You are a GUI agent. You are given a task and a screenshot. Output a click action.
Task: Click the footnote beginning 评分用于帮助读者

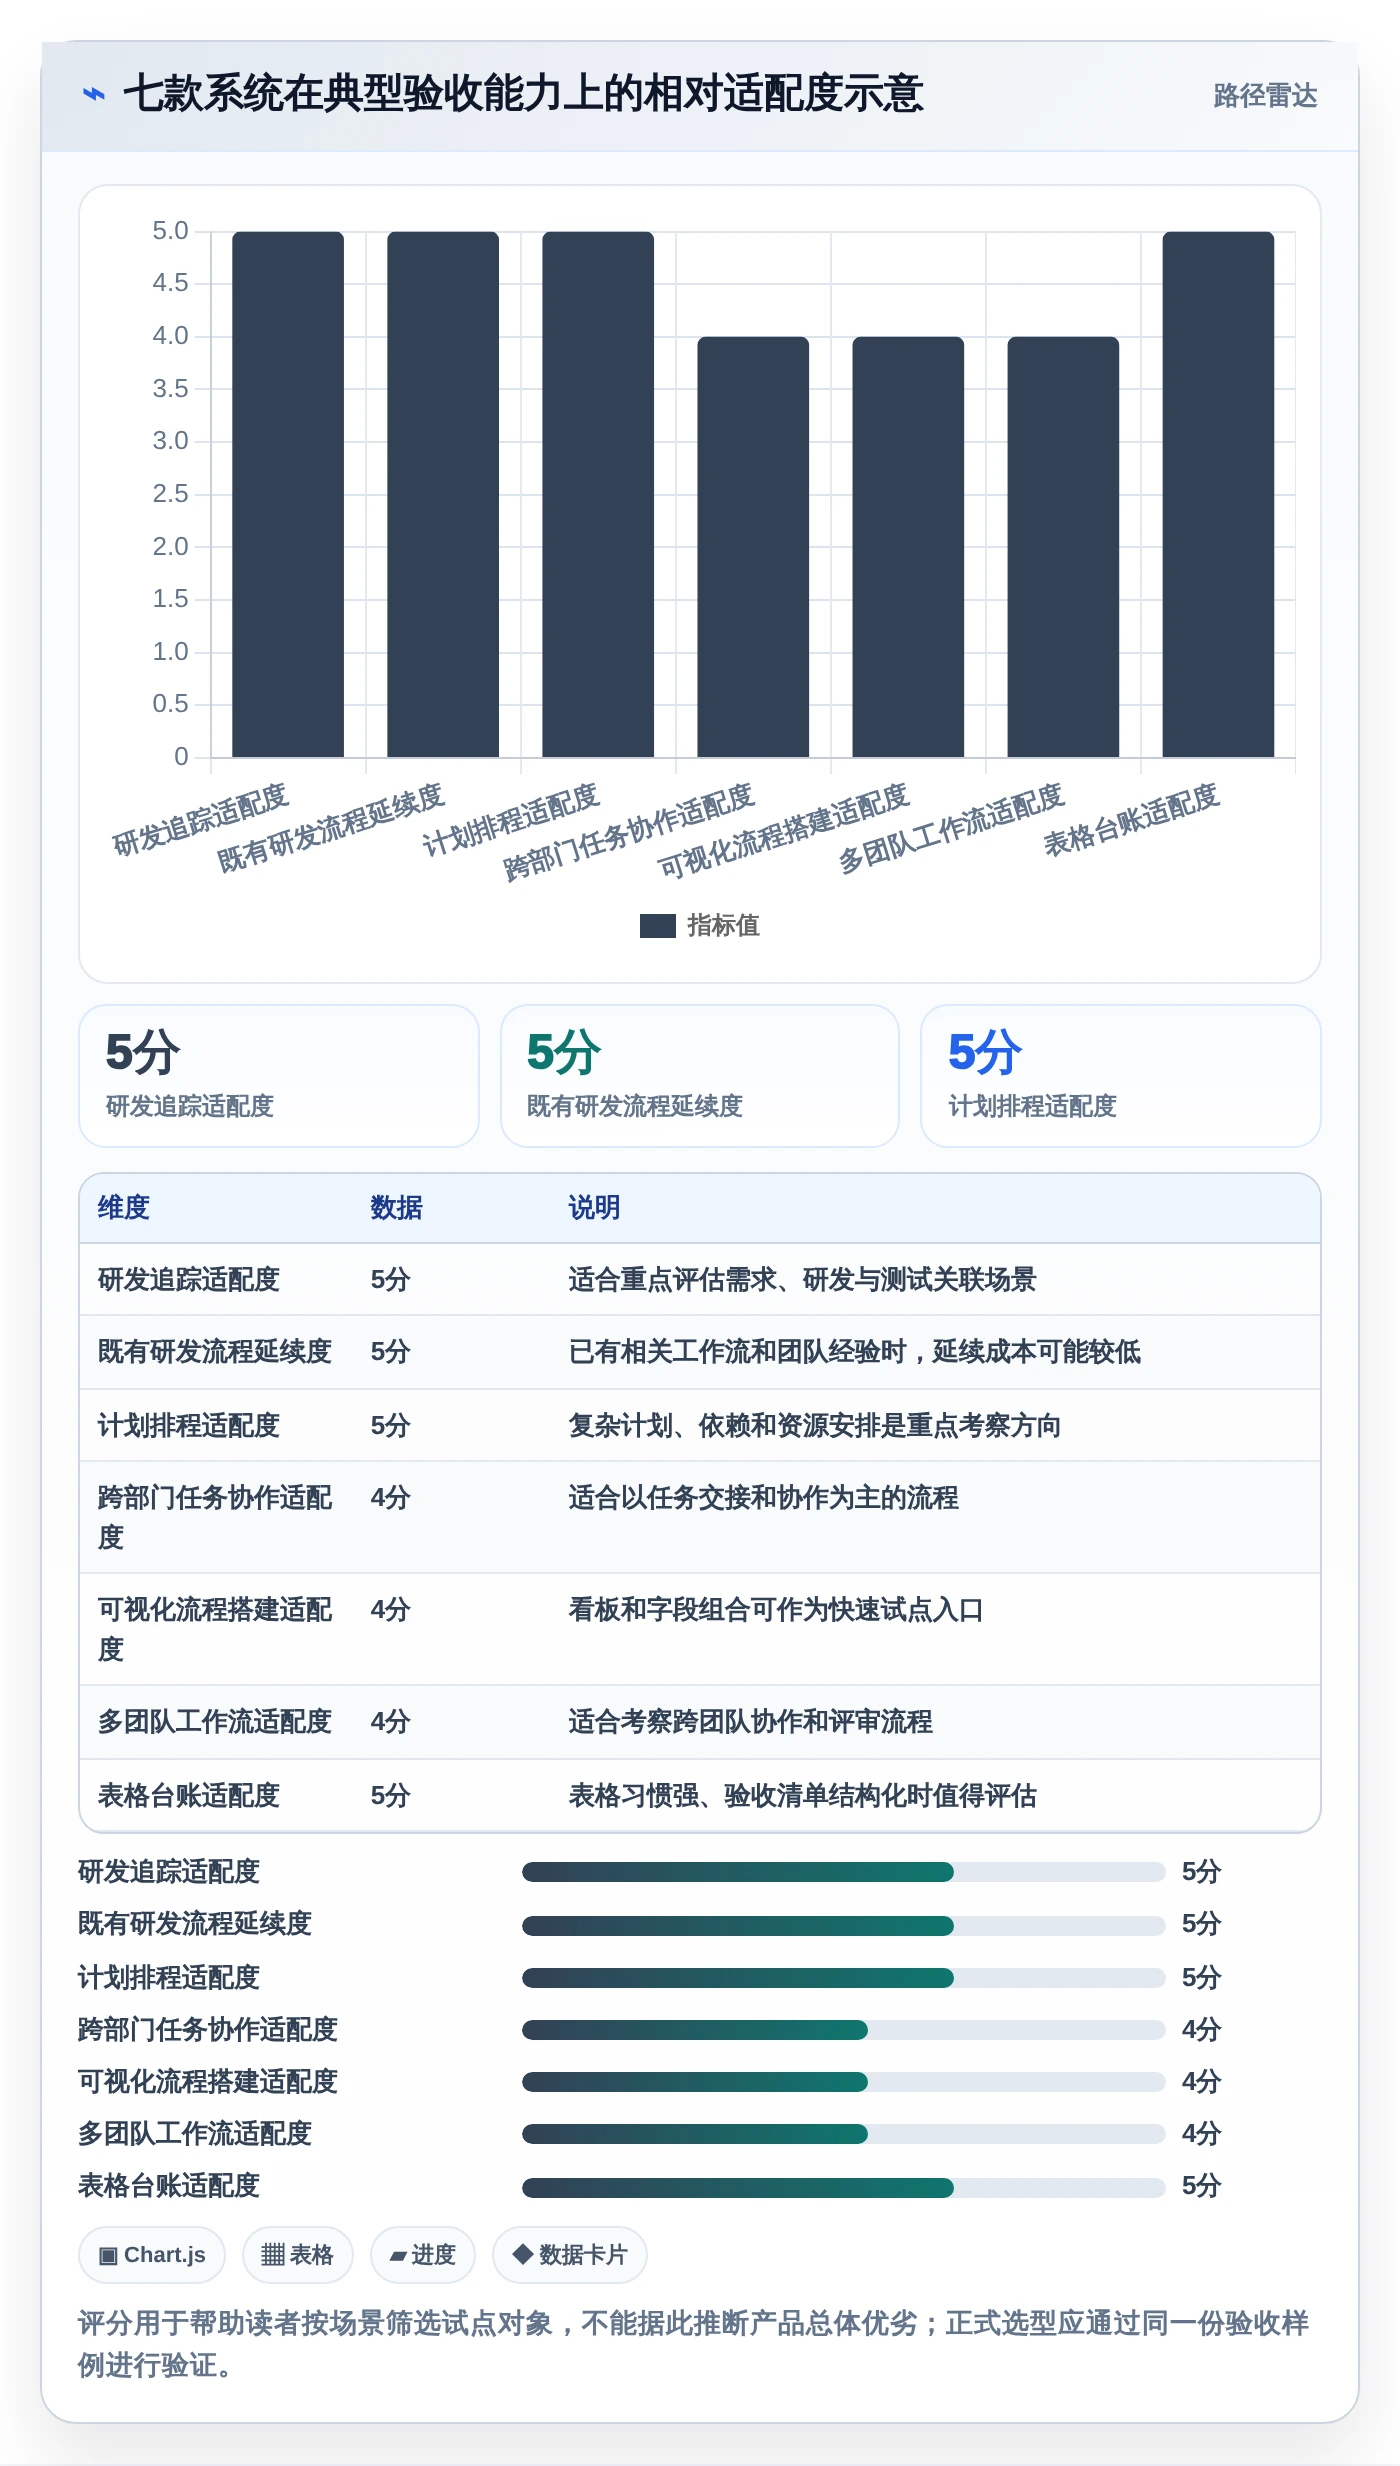(694, 2344)
